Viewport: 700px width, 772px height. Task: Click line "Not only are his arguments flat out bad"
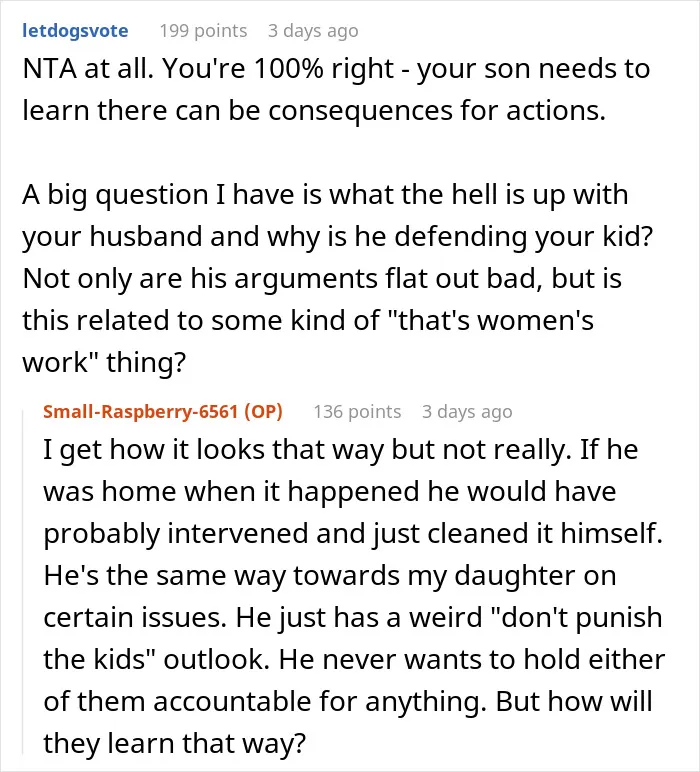pyautogui.click(x=322, y=278)
